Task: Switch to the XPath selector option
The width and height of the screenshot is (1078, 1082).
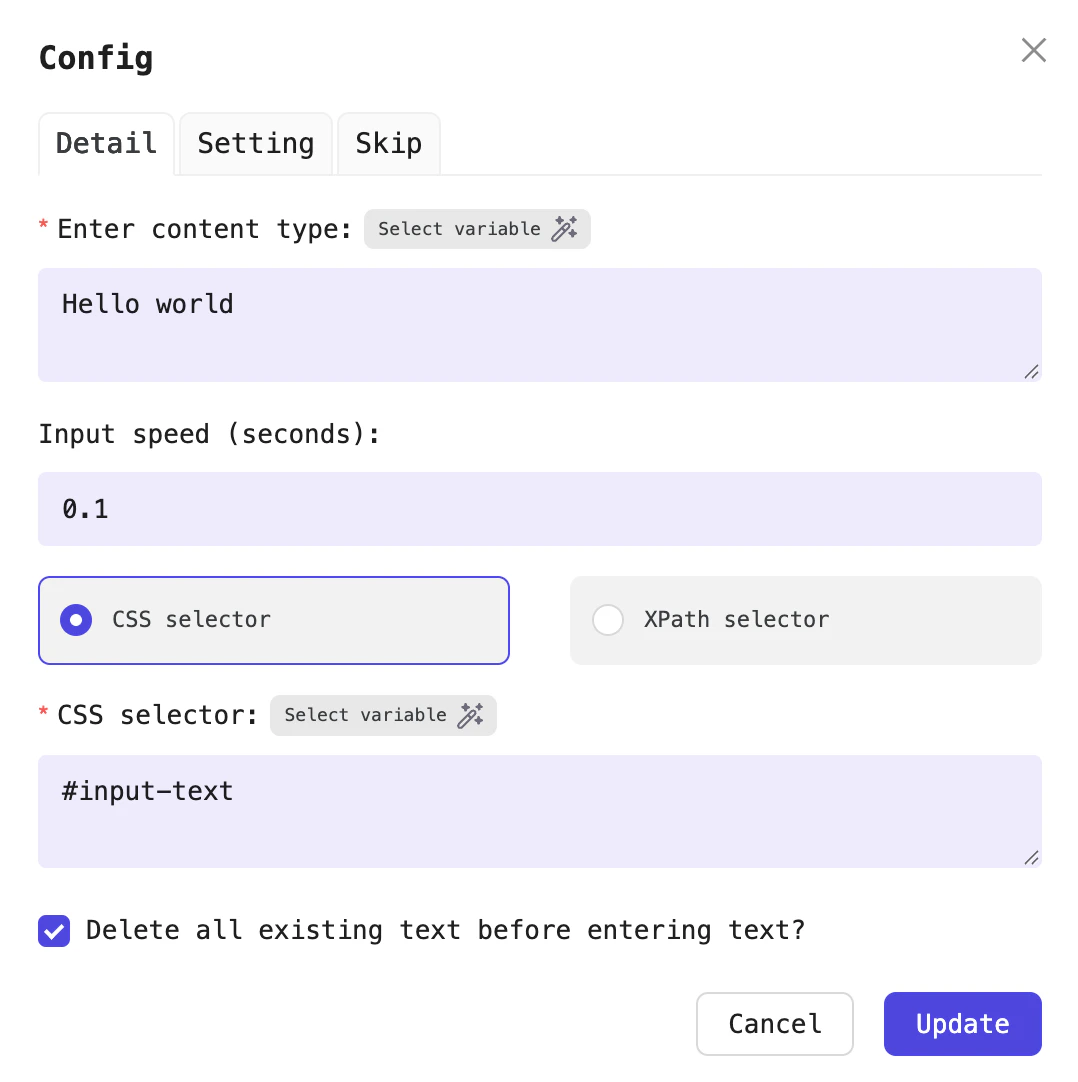Action: pyautogui.click(x=608, y=620)
